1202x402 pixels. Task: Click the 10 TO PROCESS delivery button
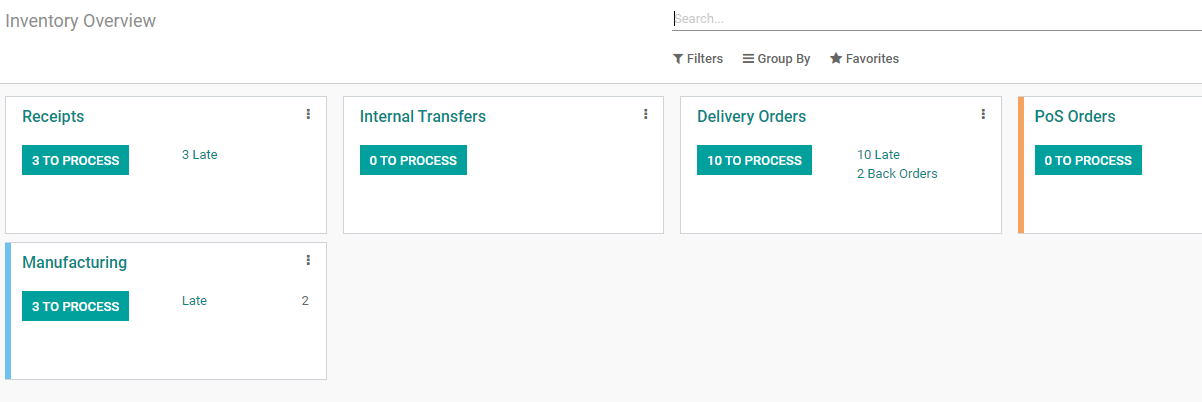(x=754, y=160)
